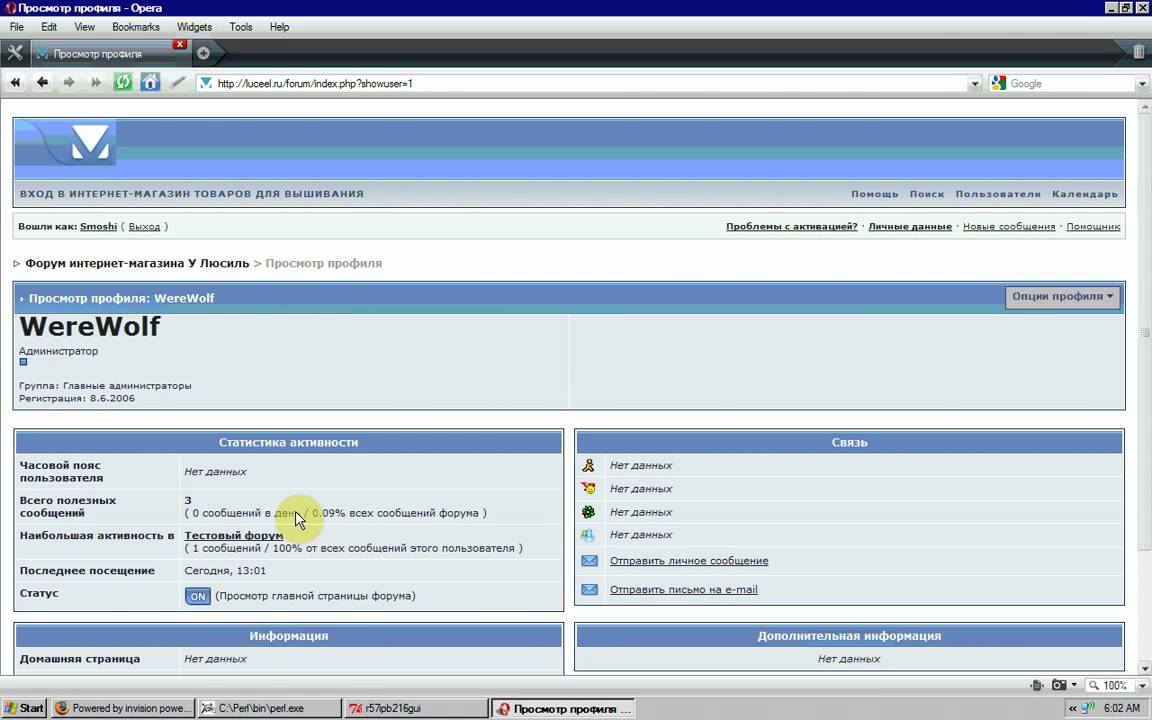The image size is (1152, 720).
Task: Click the Google search engine icon
Action: tap(998, 83)
